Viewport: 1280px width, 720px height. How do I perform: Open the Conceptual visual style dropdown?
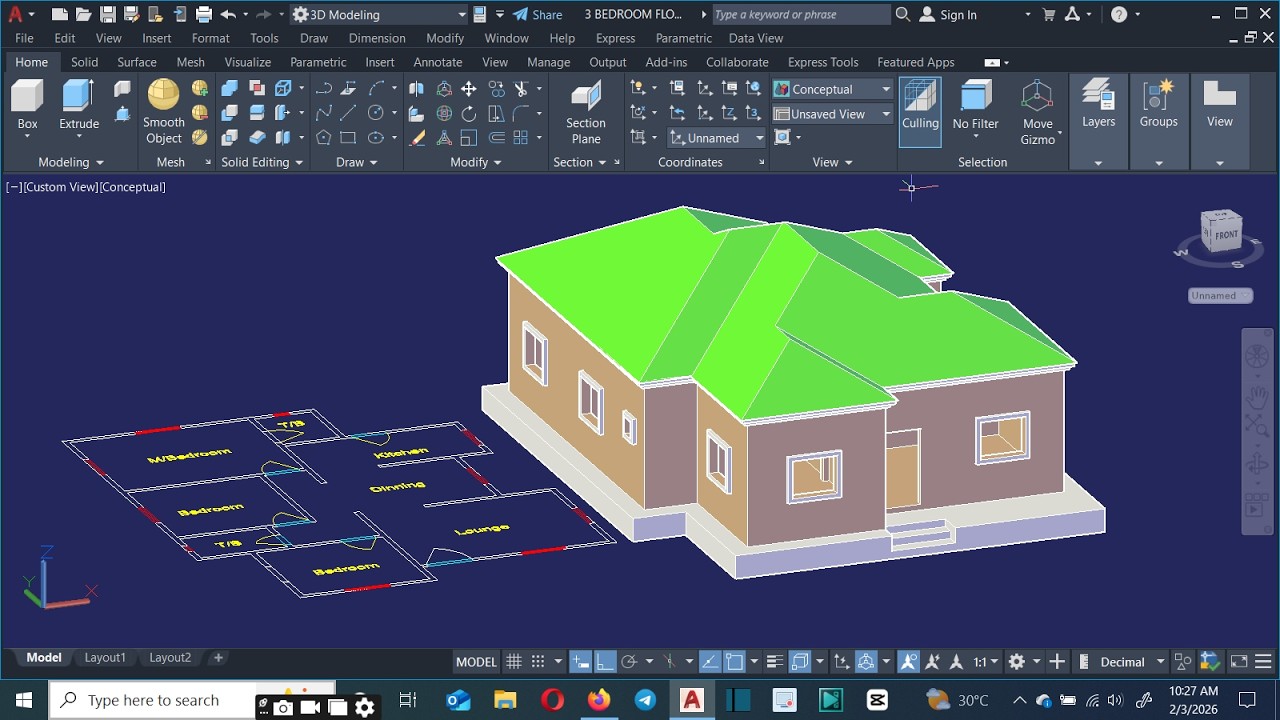click(832, 89)
